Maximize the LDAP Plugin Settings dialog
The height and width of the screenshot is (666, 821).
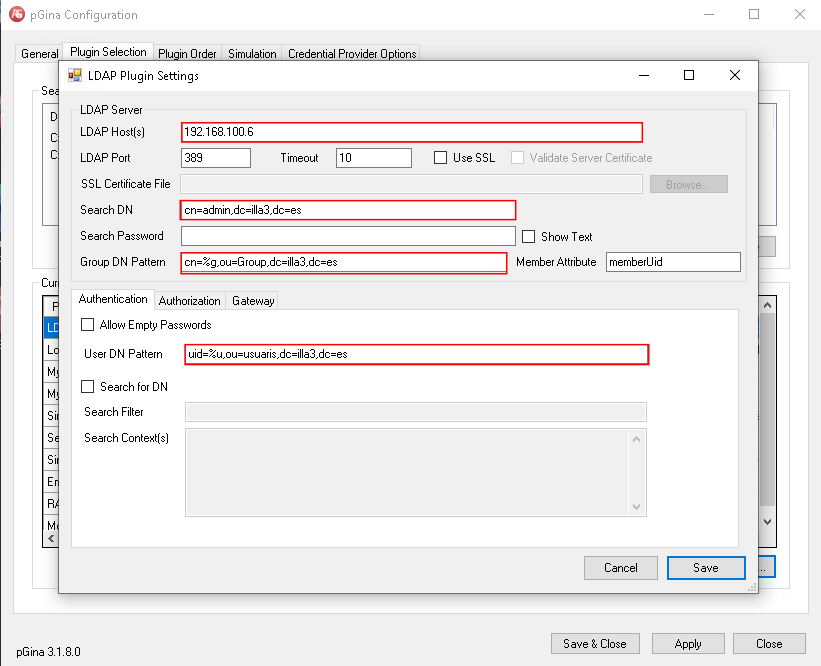pos(688,76)
